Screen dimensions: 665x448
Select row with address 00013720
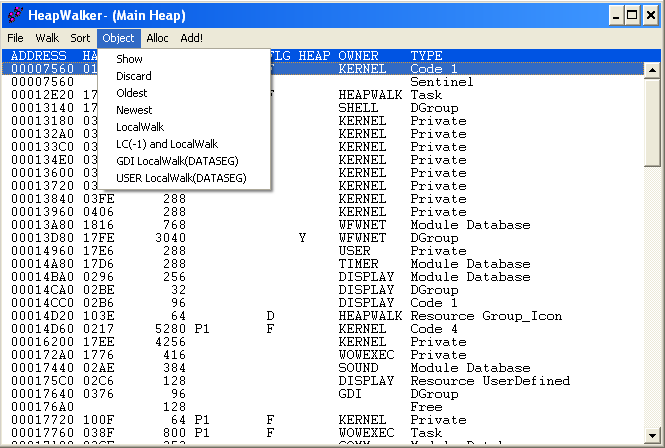click(x=323, y=186)
